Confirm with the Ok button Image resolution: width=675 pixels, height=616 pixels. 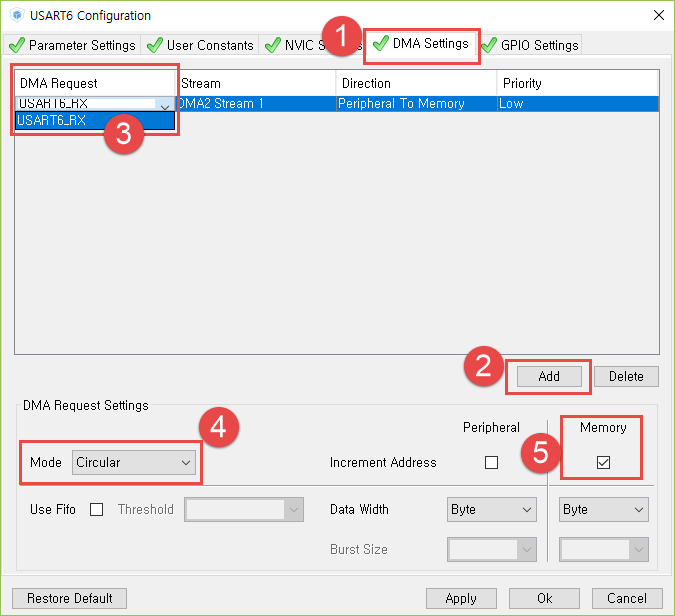click(544, 598)
